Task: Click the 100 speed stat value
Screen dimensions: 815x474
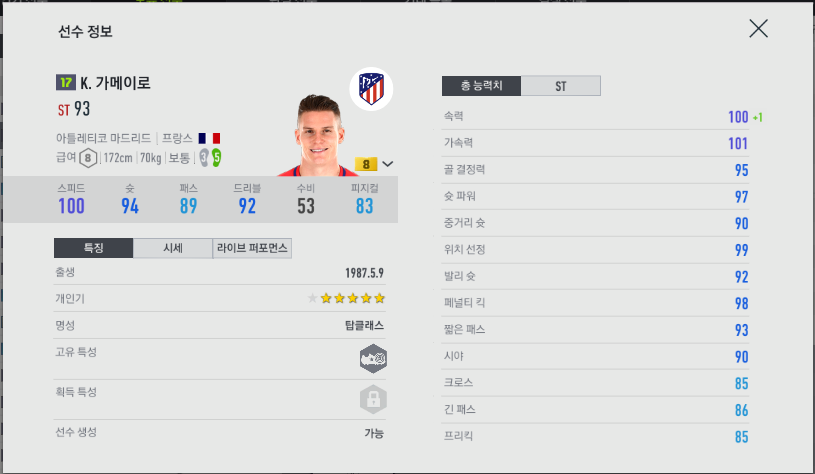Action: tap(71, 206)
